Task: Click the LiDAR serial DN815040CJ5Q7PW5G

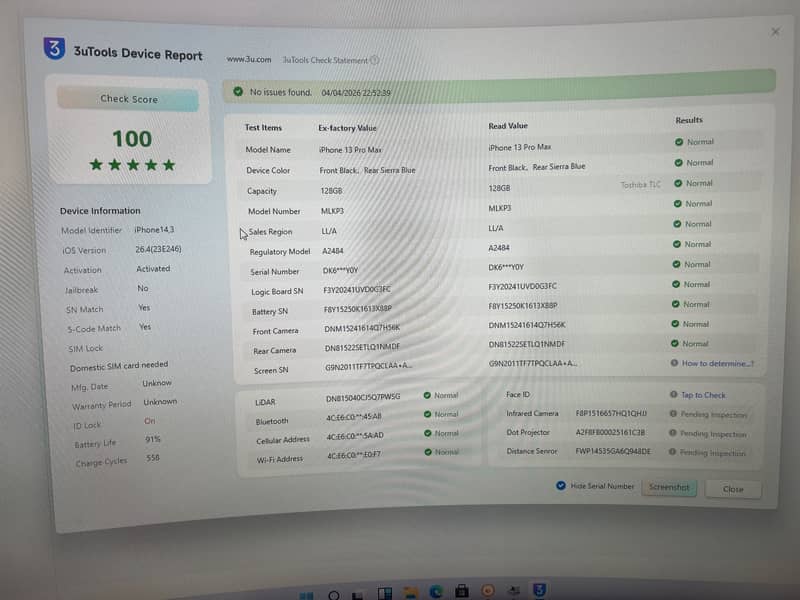Action: click(363, 397)
